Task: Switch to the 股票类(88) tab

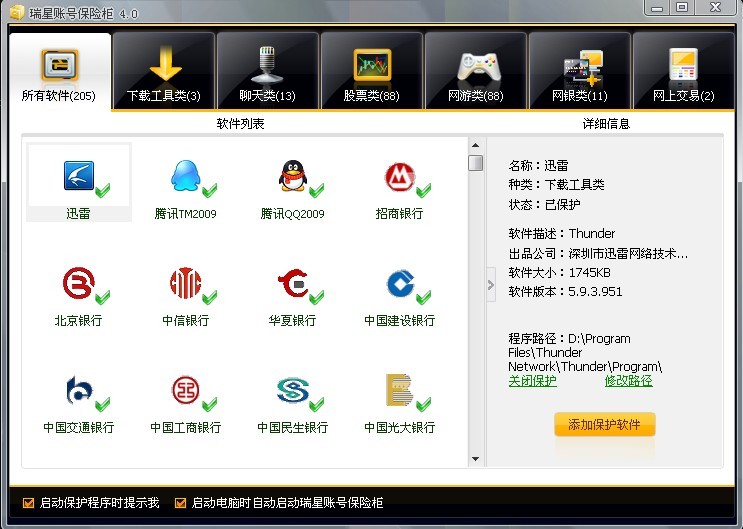Action: click(x=372, y=71)
